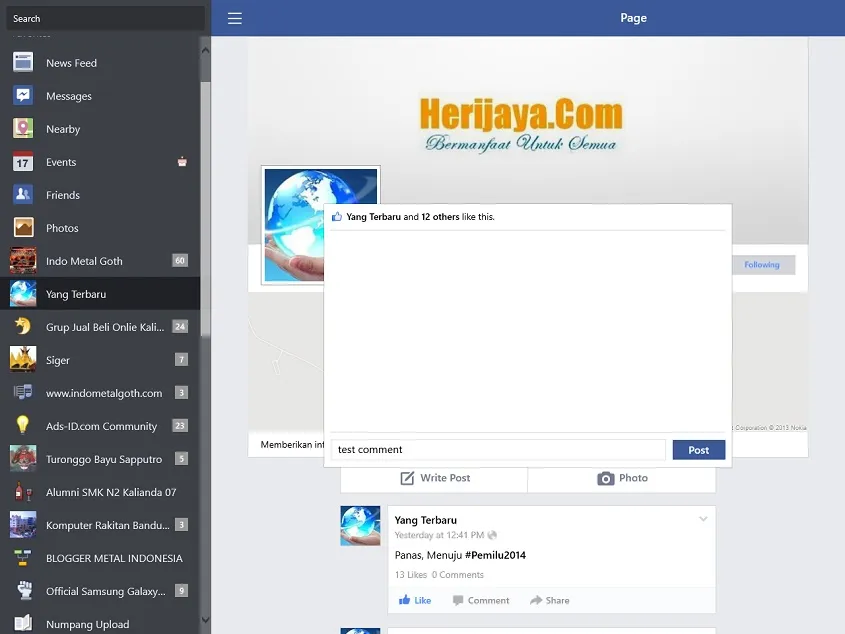Image resolution: width=845 pixels, height=634 pixels.
Task: Select Indo Metal Goth in sidebar
Action: [84, 261]
